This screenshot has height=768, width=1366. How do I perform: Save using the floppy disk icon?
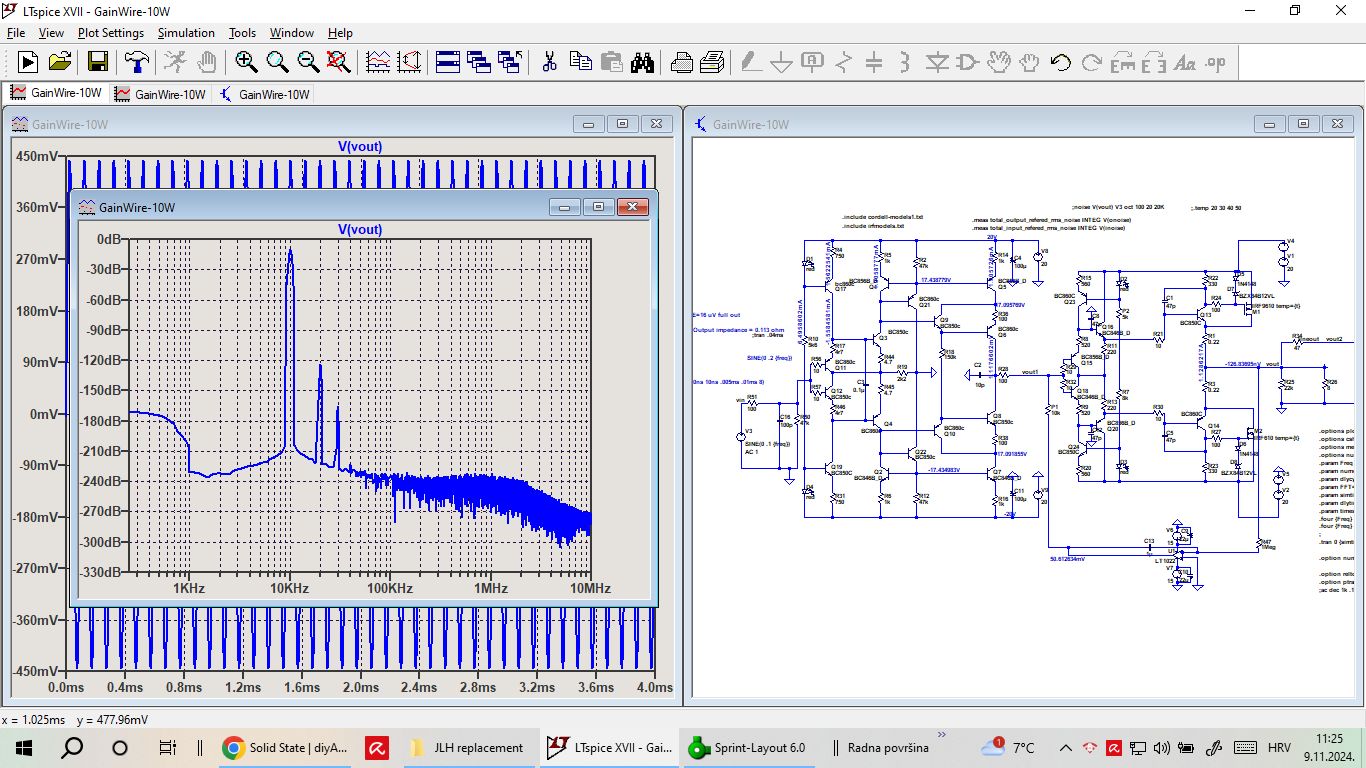tap(97, 62)
